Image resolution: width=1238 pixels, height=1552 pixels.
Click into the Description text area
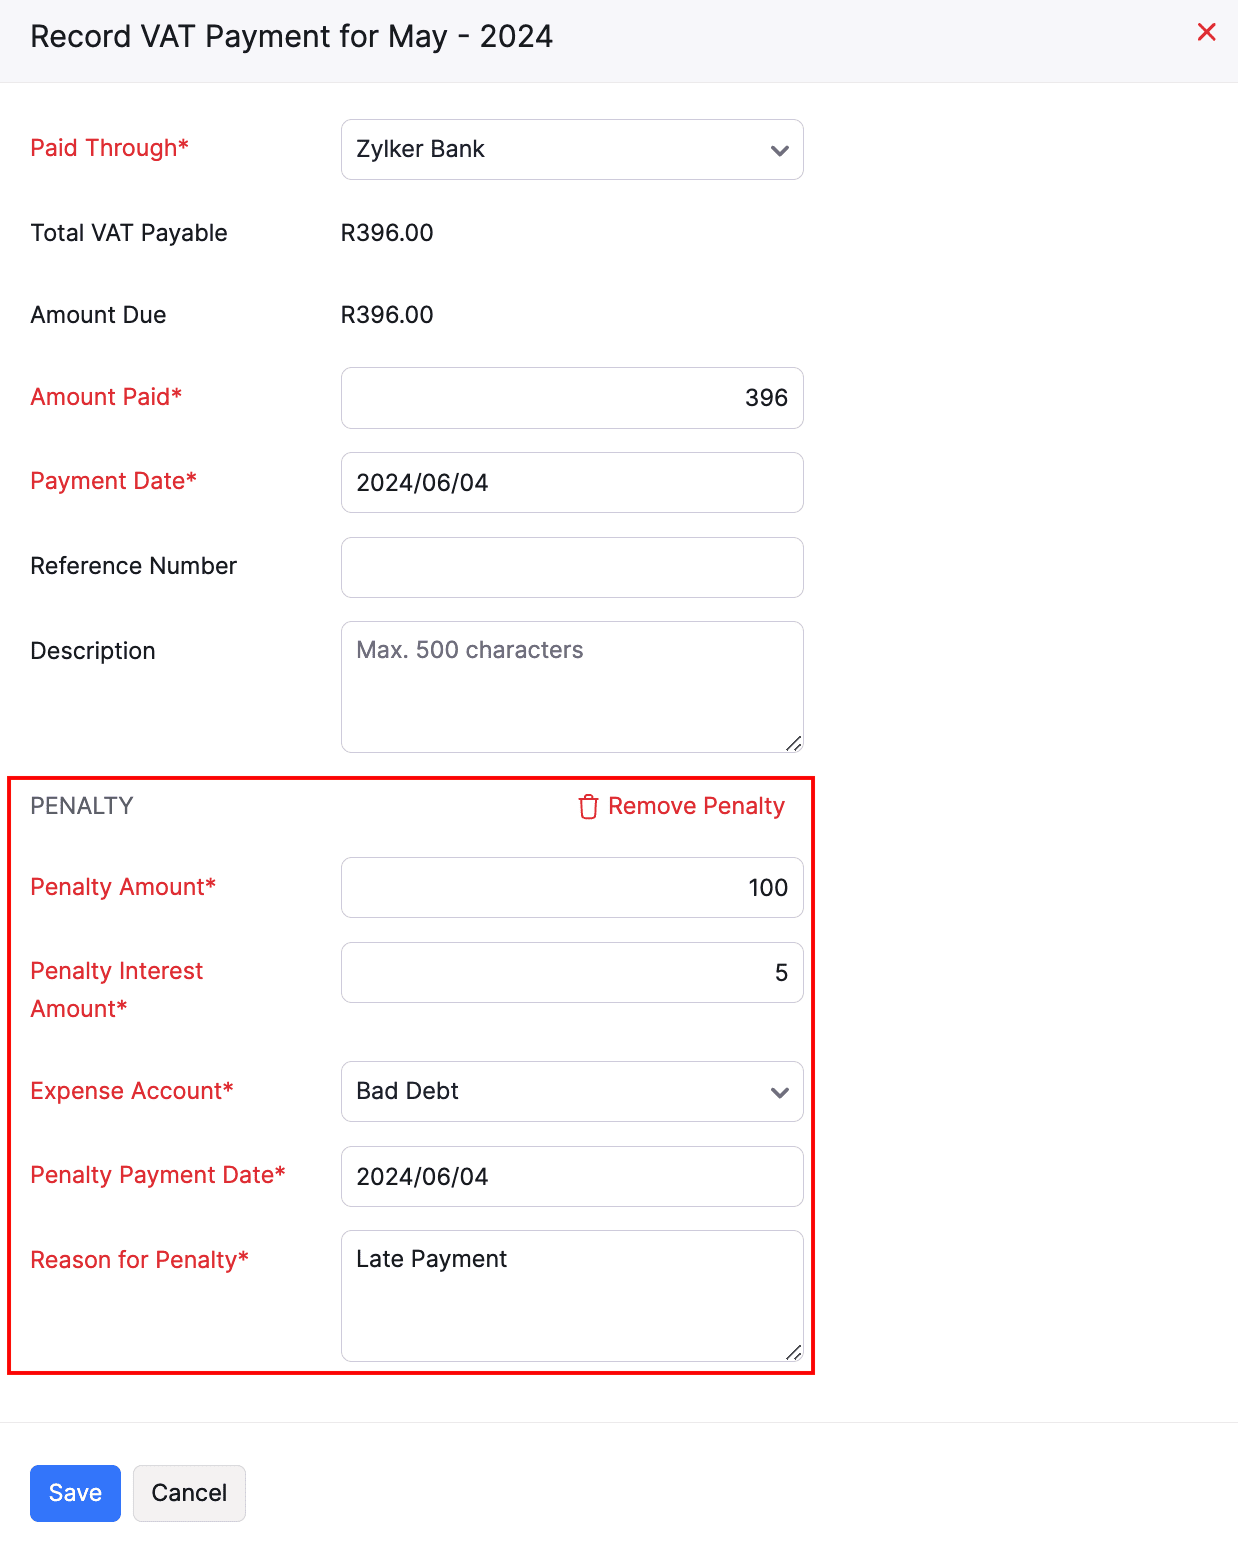(571, 686)
